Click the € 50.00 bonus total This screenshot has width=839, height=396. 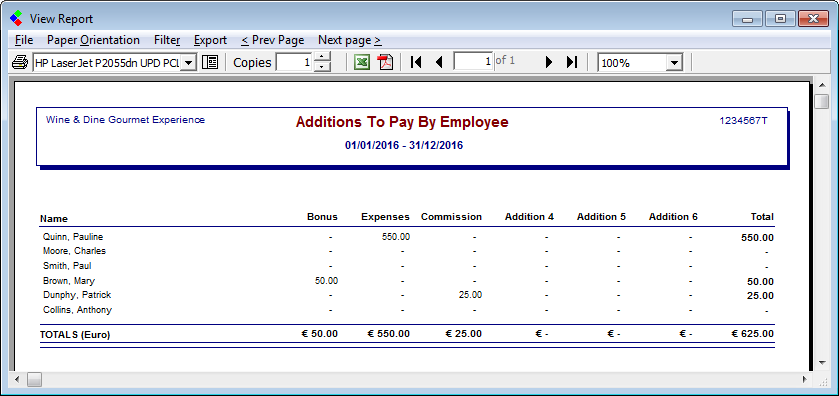320,334
